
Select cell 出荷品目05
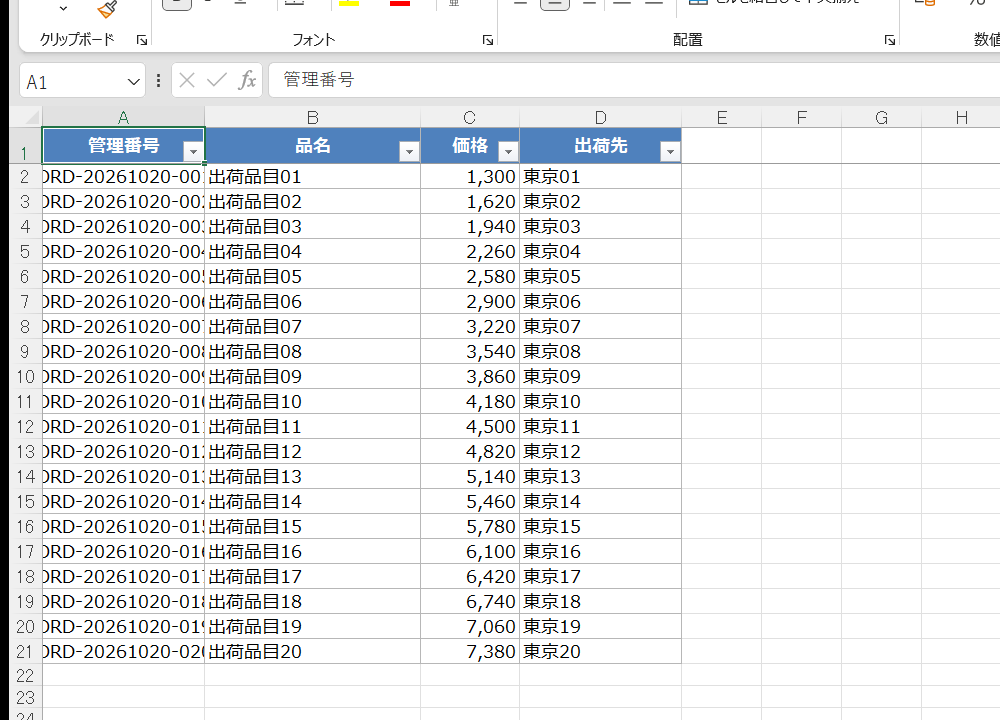click(x=312, y=277)
